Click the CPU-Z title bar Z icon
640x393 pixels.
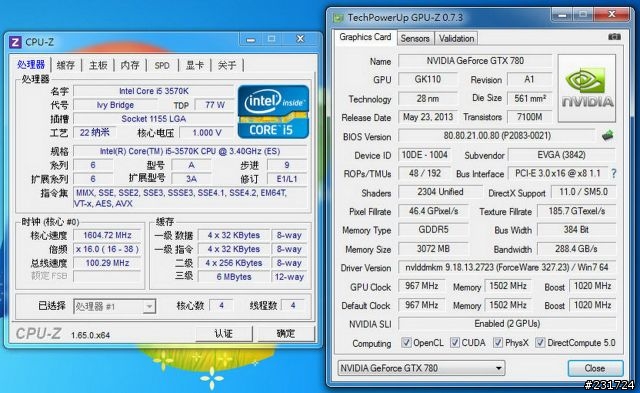tap(15, 42)
